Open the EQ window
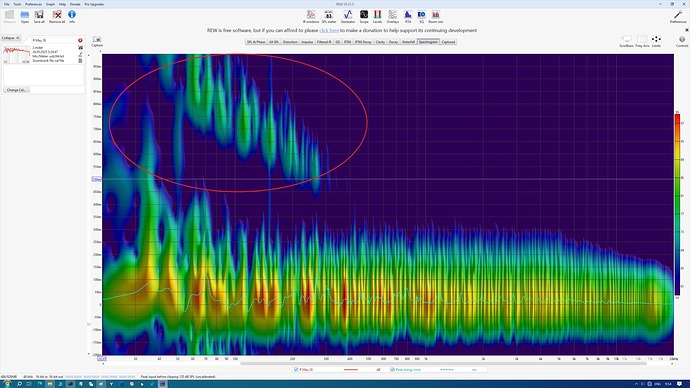This screenshot has height=388, width=690. tap(421, 17)
